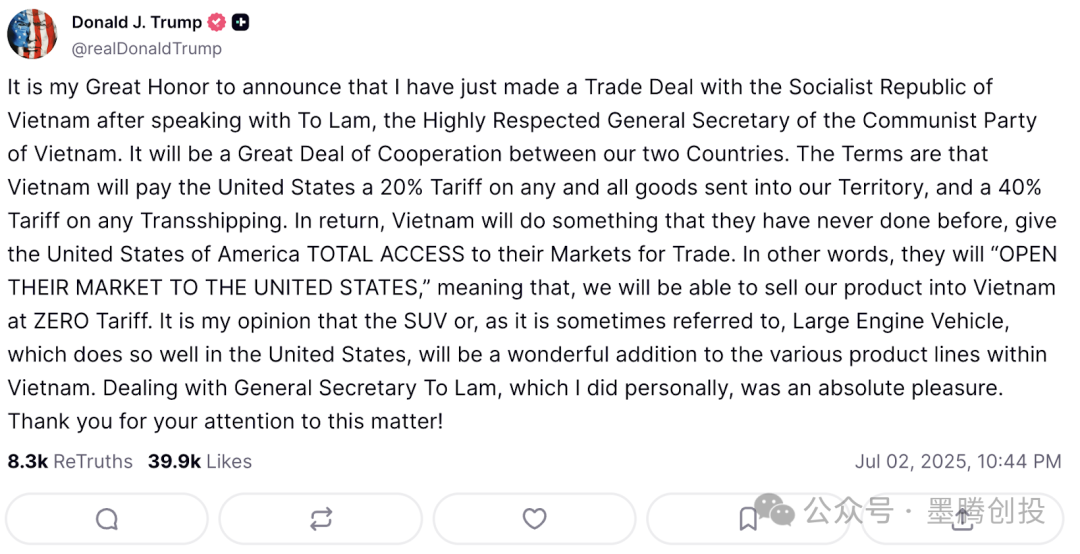Click the black plus badge beside the name
The image size is (1080, 554).
[x=240, y=22]
